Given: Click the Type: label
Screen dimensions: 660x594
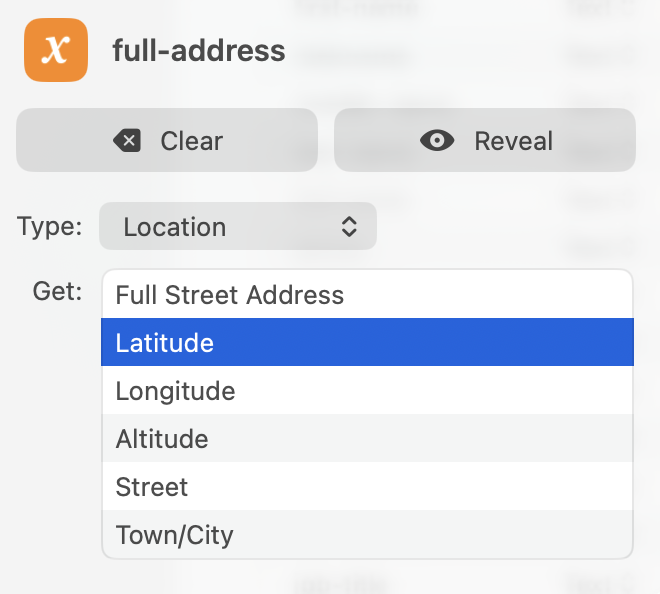Looking at the screenshot, I should click(x=50, y=227).
